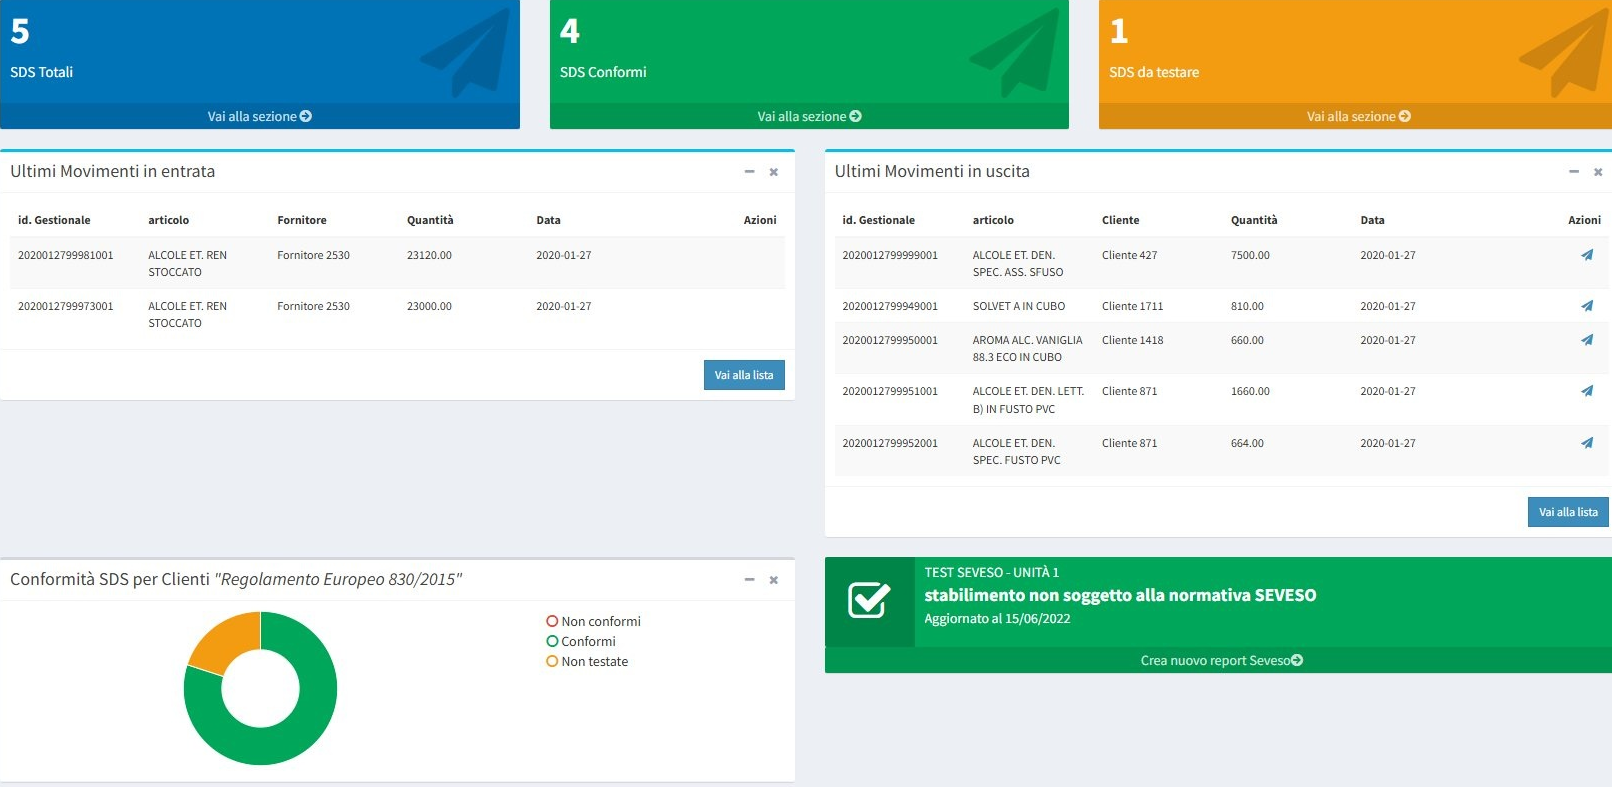1612x787 pixels.
Task: Collapse Ultimi Movimenti in uscita panel
Action: point(1573,172)
